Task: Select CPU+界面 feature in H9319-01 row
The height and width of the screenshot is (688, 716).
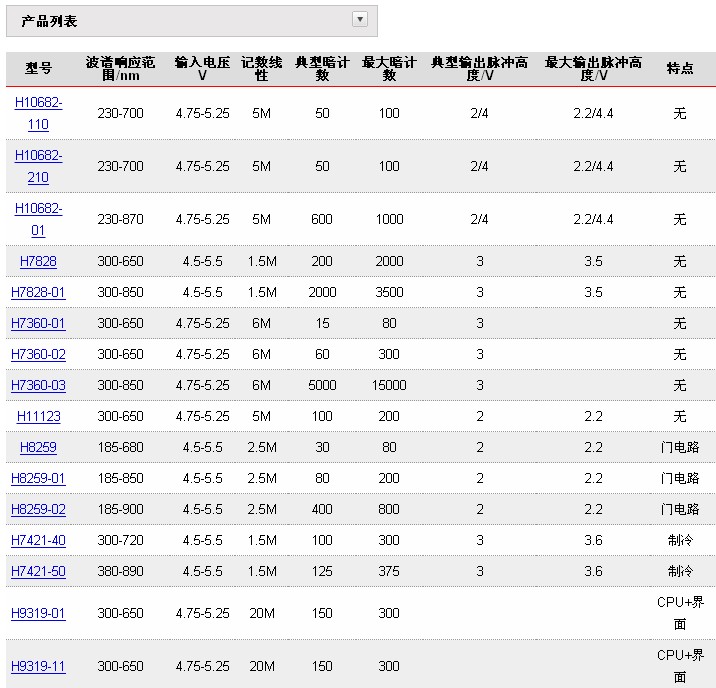Action: [x=680, y=613]
